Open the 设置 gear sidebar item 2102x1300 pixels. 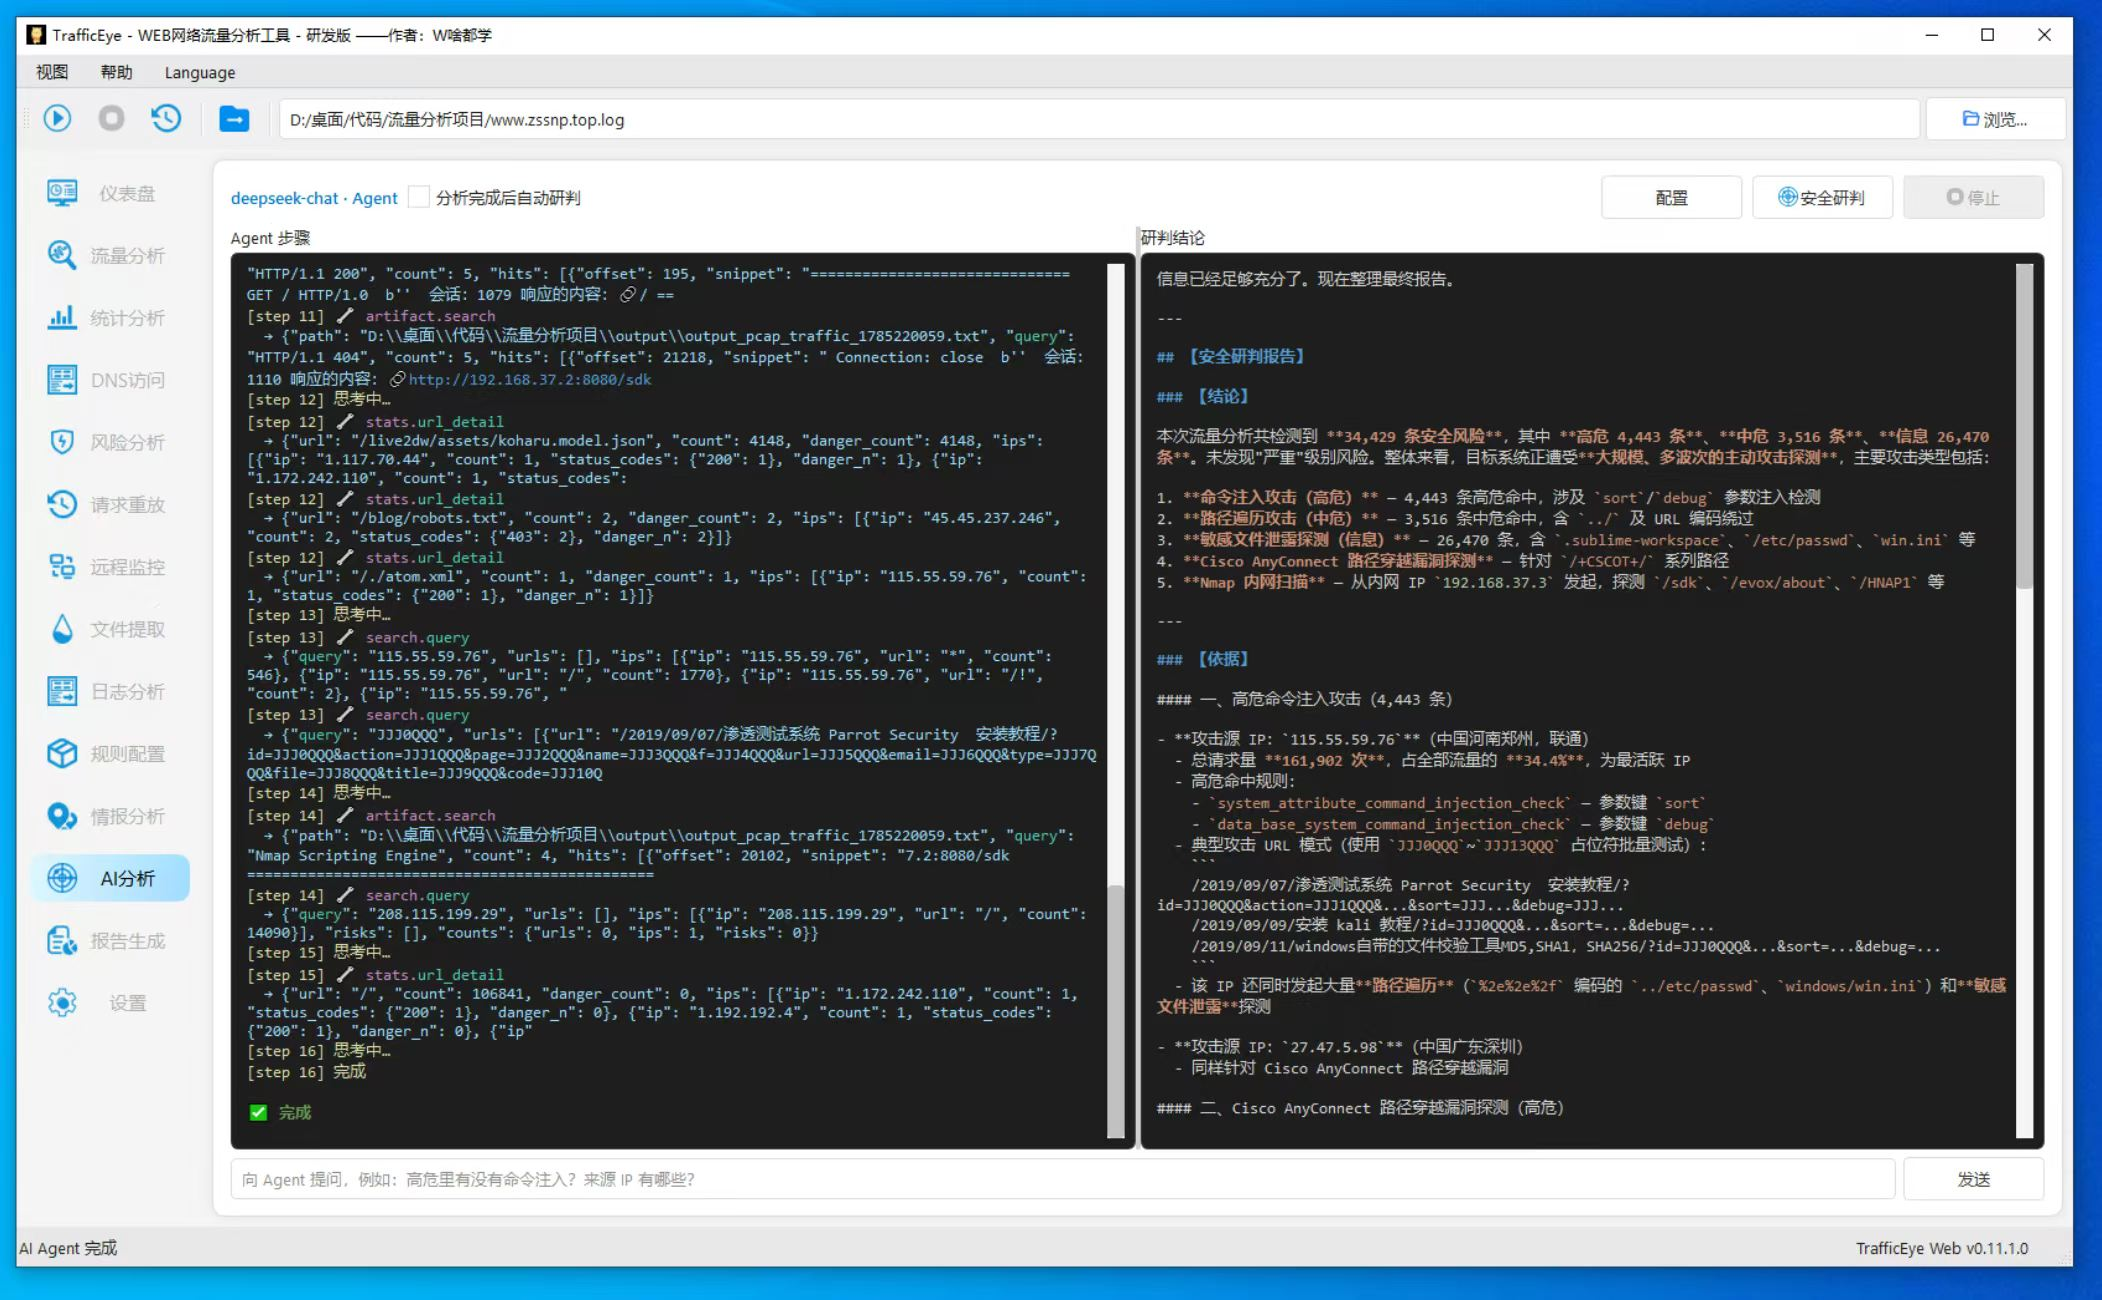(110, 1003)
